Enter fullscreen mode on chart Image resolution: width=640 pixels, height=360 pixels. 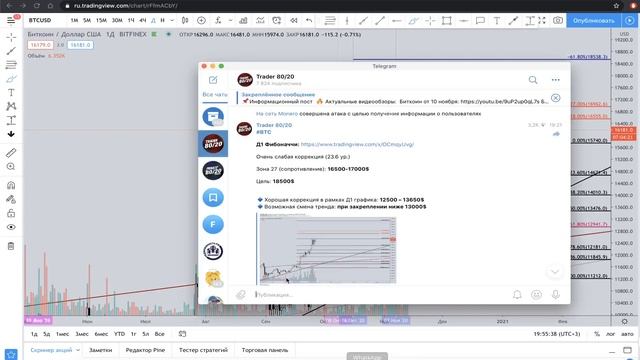(x=542, y=20)
